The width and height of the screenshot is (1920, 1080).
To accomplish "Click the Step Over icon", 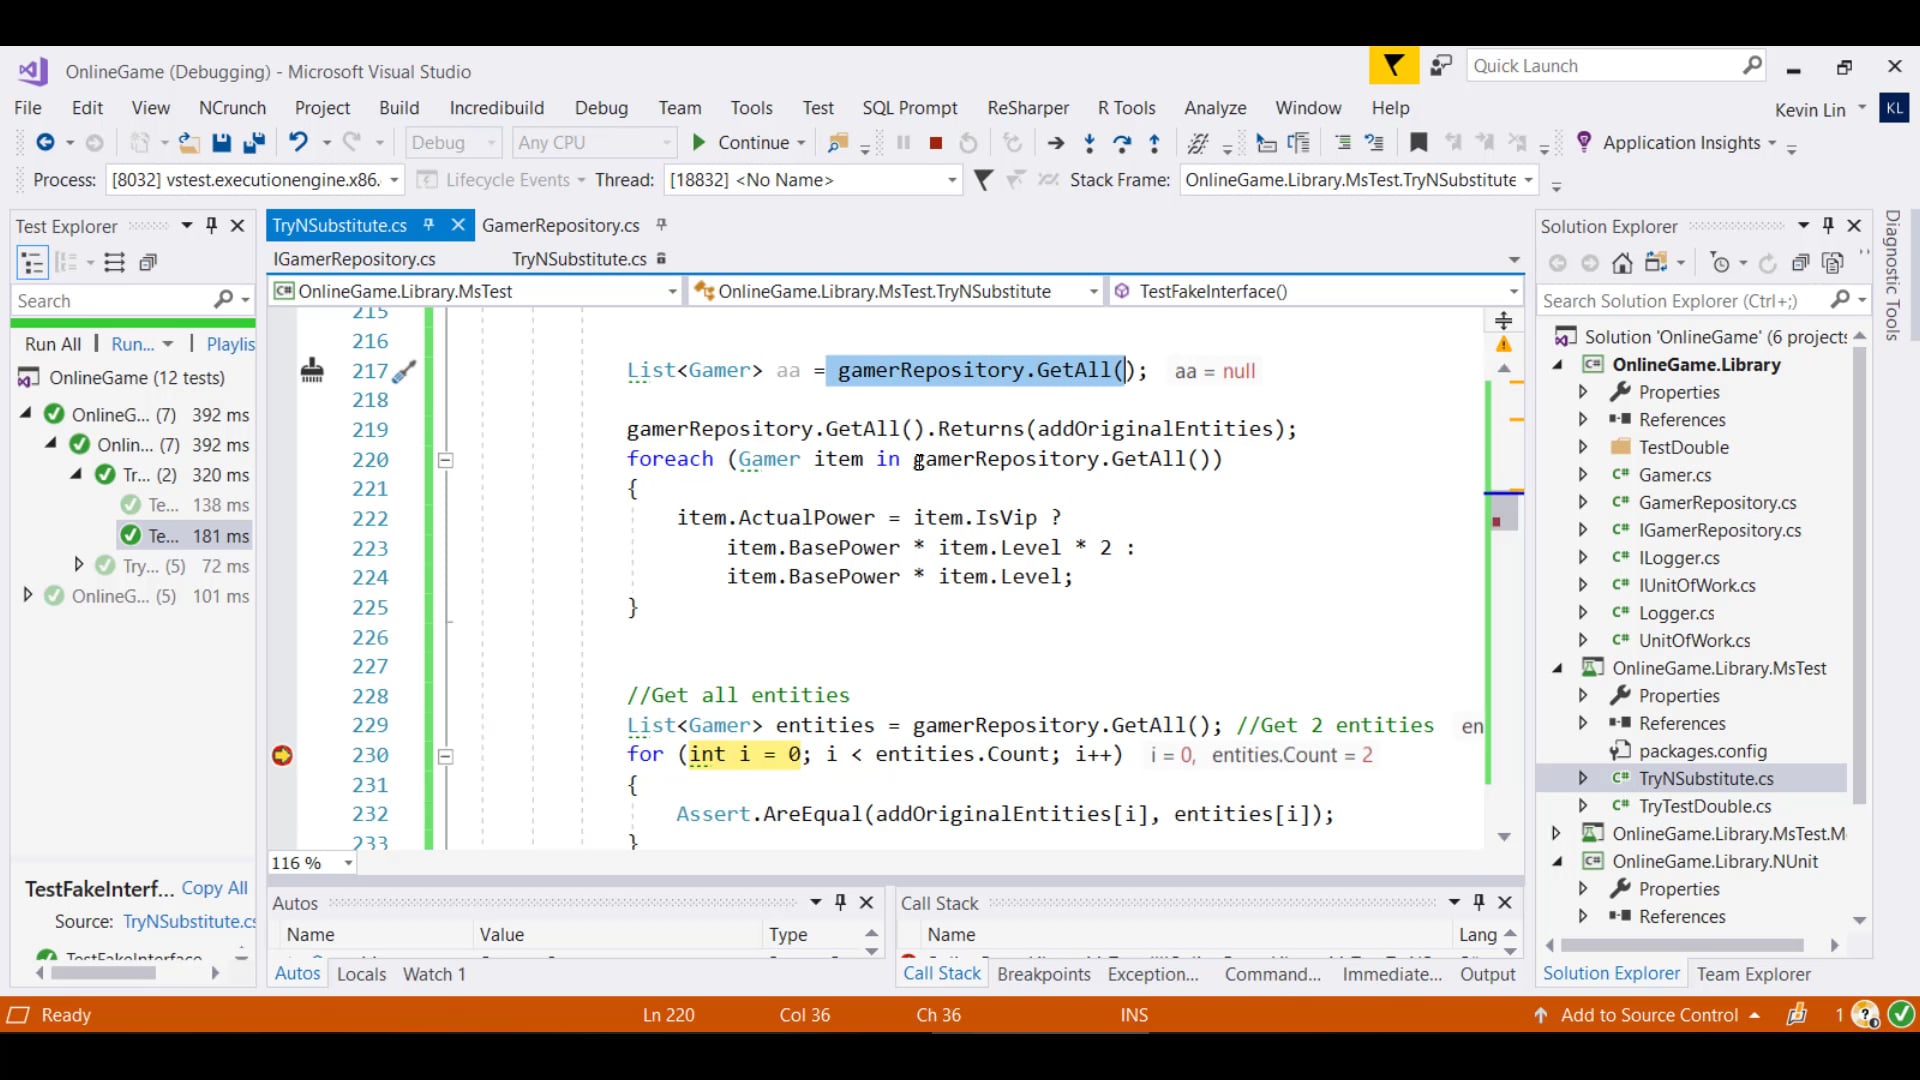I will (1121, 143).
